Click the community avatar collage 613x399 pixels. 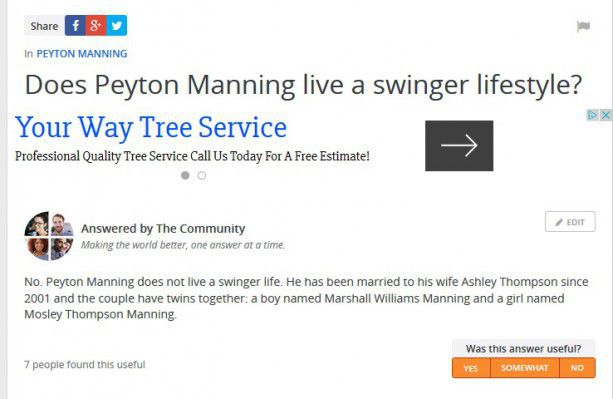(x=49, y=236)
